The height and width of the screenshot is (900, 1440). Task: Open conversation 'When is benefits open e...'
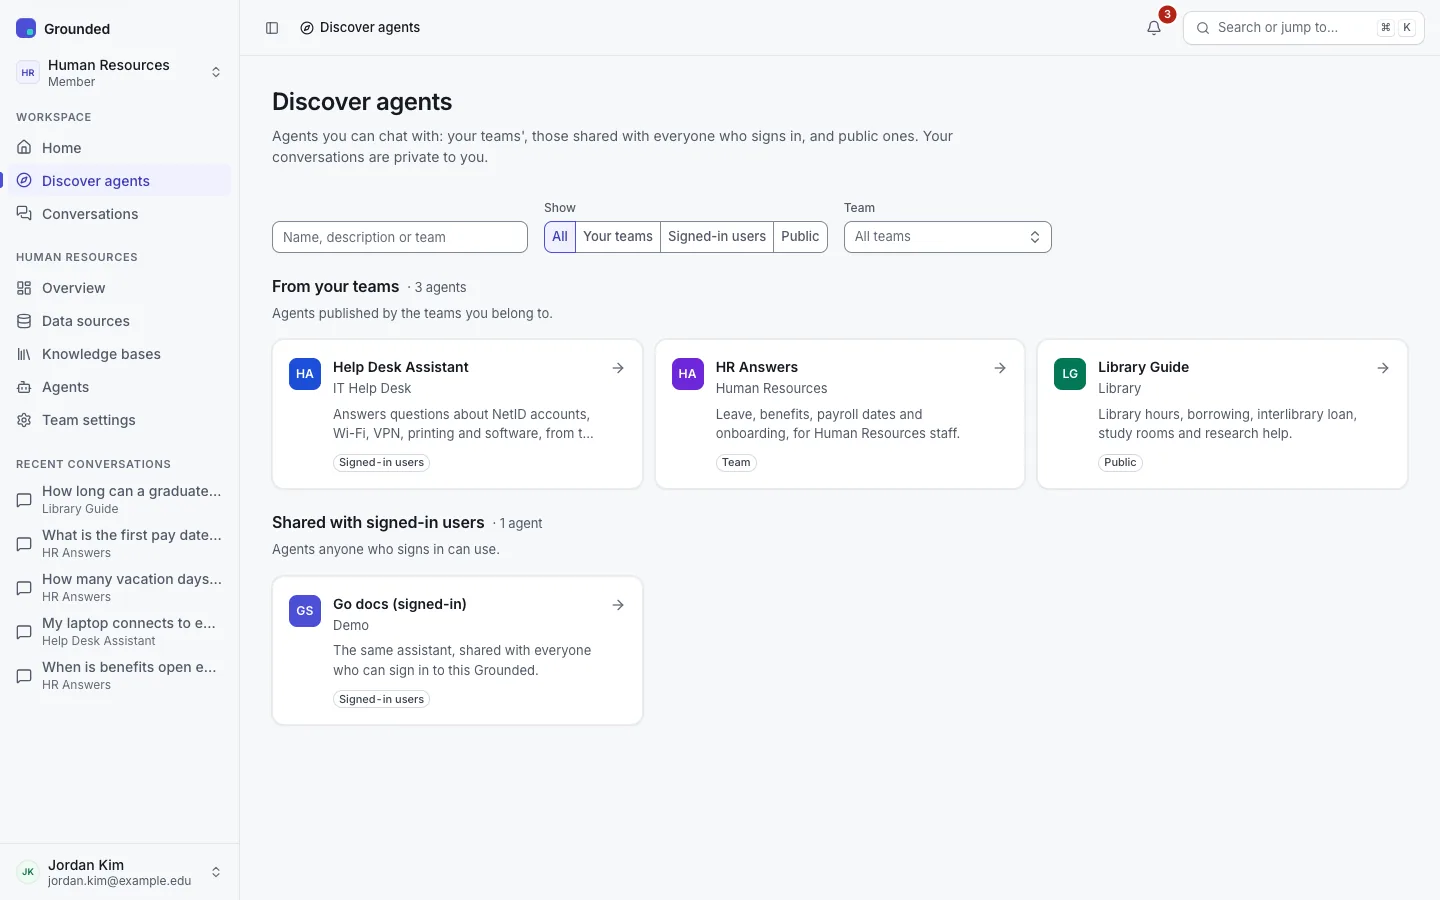(x=120, y=676)
